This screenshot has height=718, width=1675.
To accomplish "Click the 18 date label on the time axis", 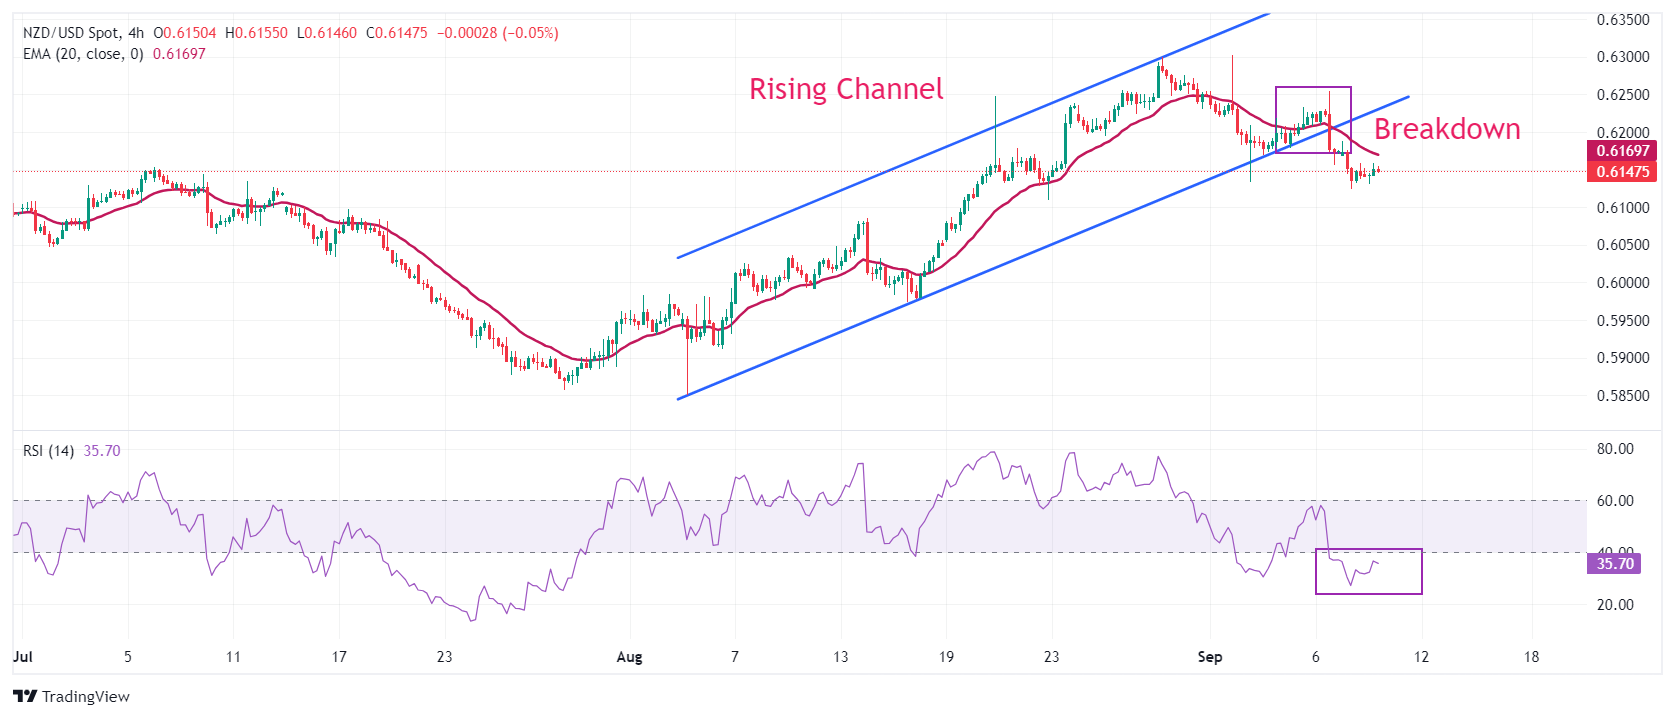I will tap(1531, 657).
